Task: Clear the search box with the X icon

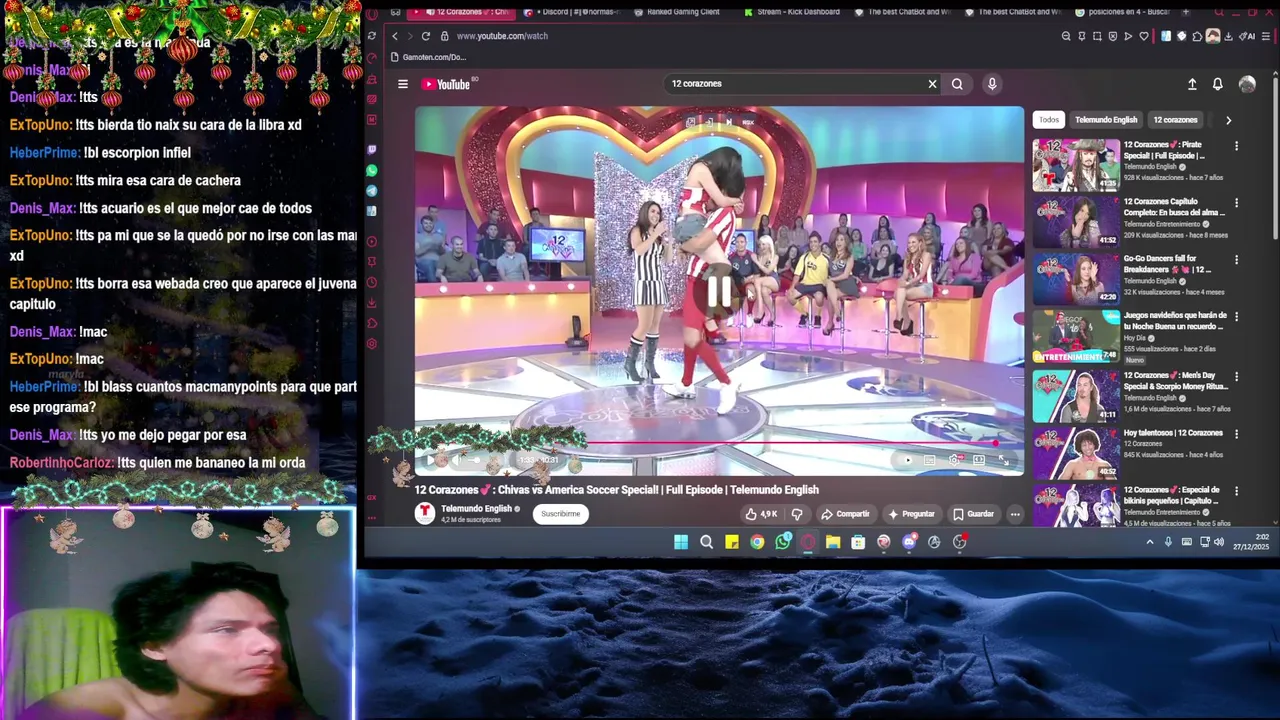Action: (932, 84)
